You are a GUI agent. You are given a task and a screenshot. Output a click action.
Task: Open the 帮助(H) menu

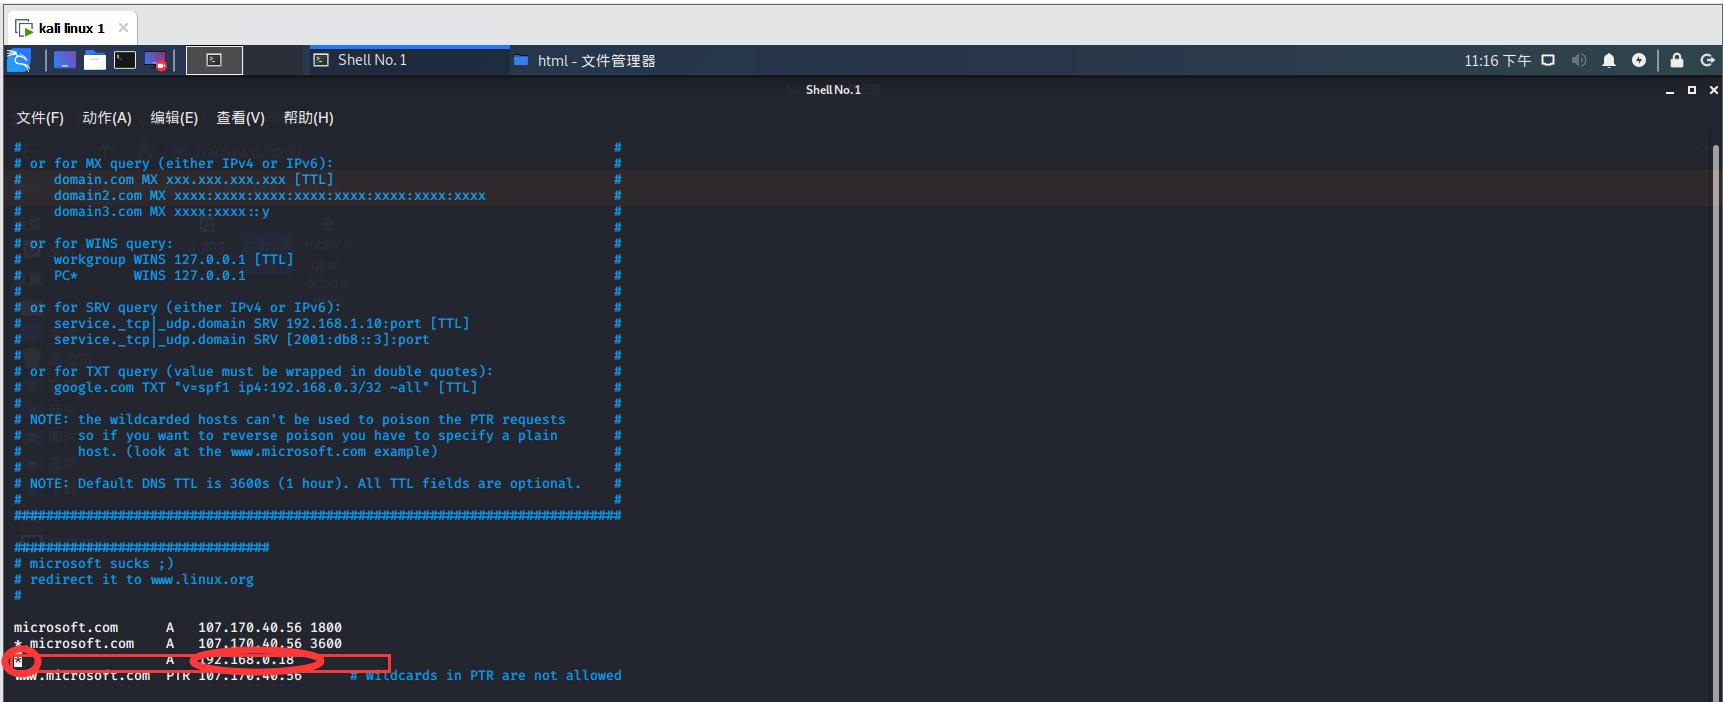pyautogui.click(x=308, y=118)
